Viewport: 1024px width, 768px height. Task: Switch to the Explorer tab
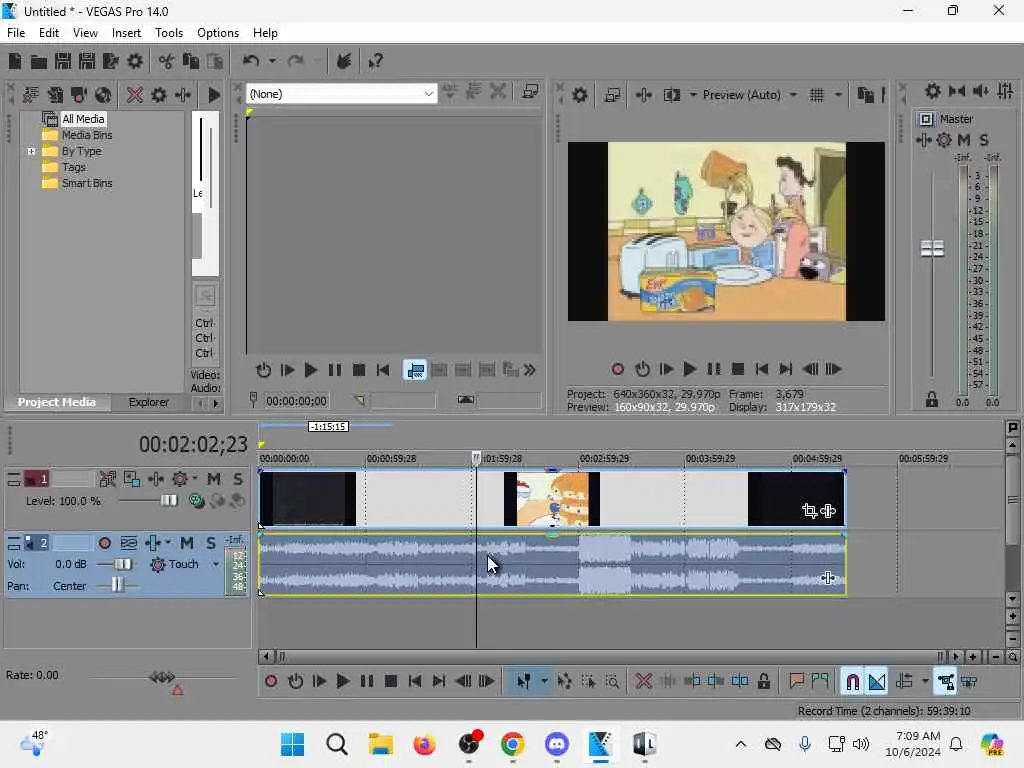pyautogui.click(x=148, y=402)
